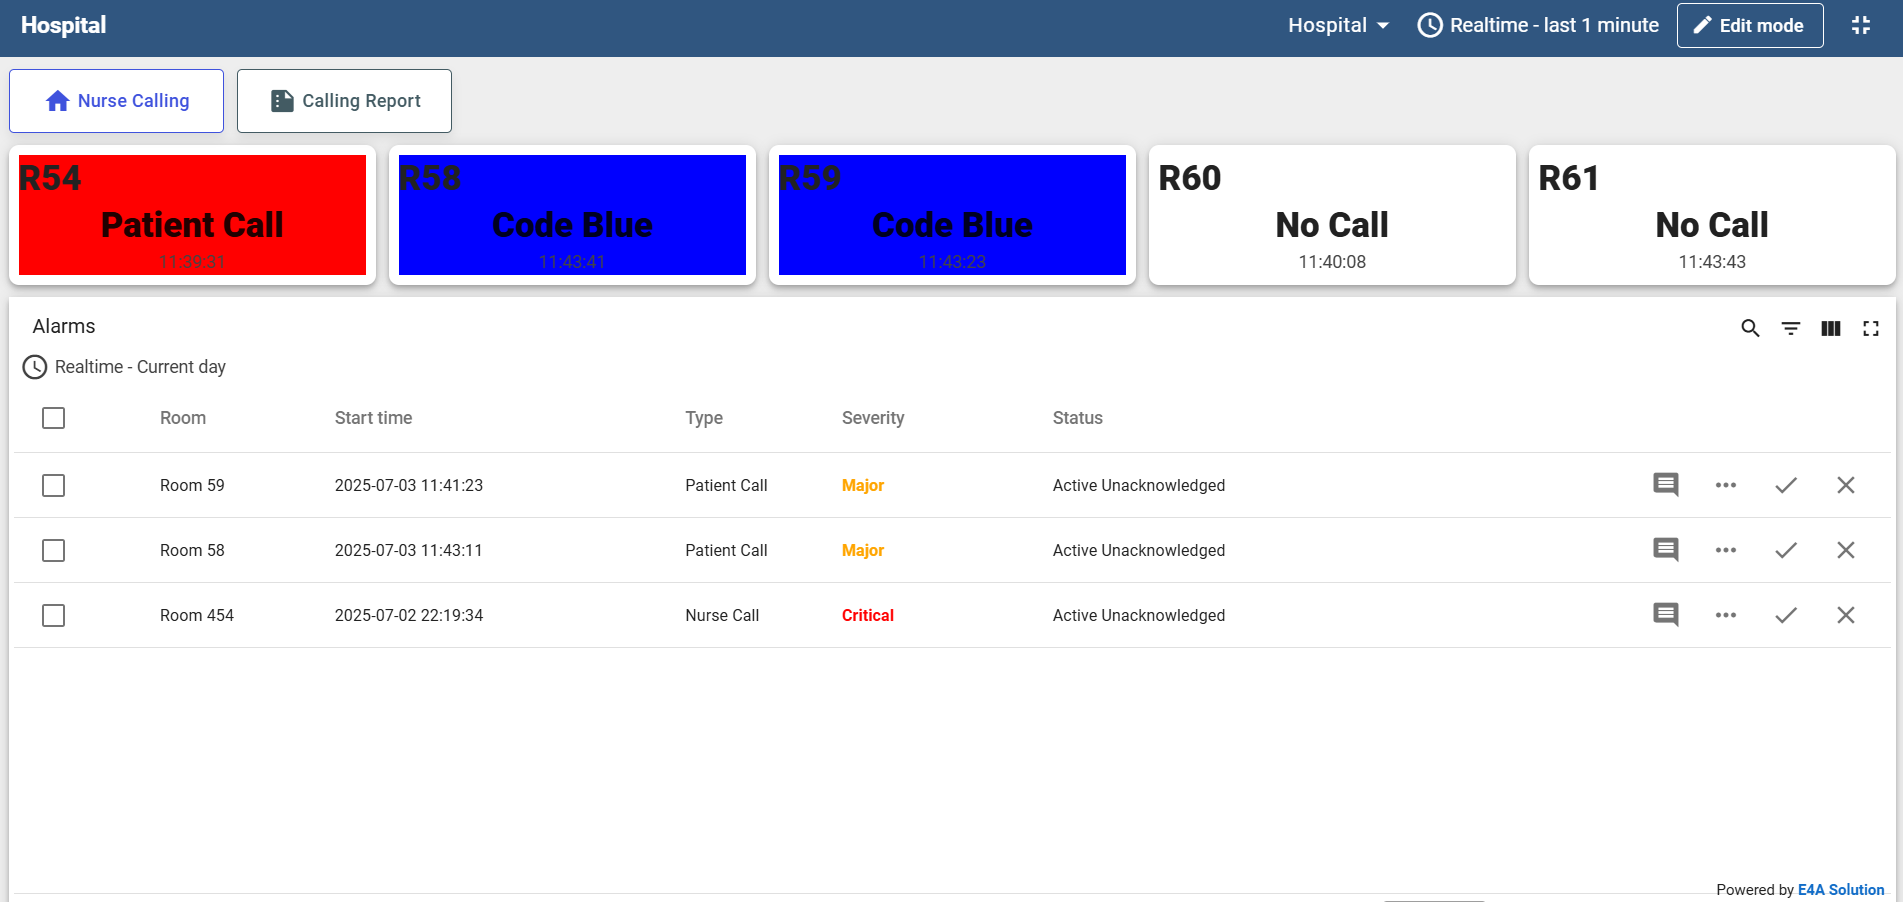This screenshot has height=902, width=1903.
Task: Switch to the Nurse Calling tab
Action: [117, 101]
